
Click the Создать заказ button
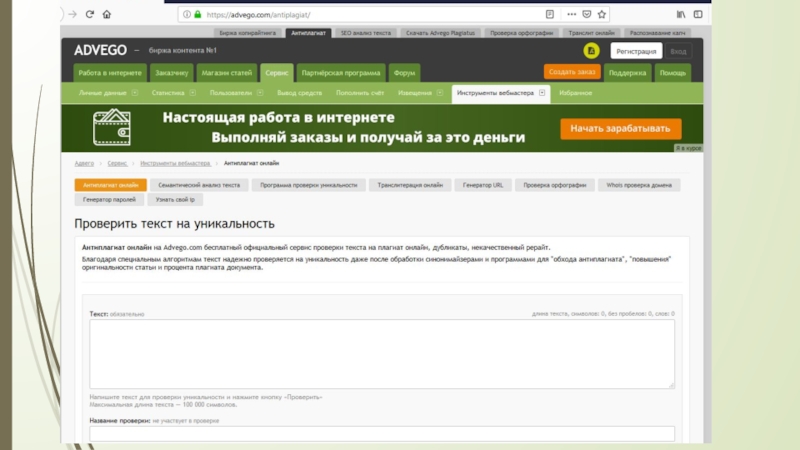572,72
